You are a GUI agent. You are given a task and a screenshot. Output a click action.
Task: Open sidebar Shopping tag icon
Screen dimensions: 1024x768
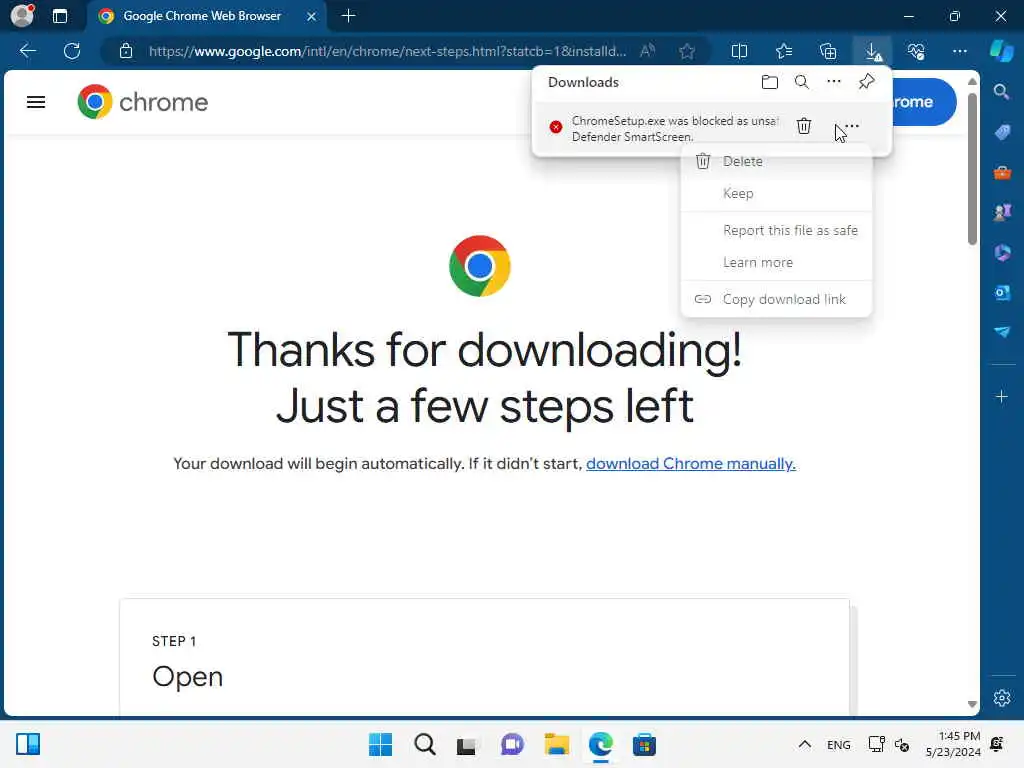coord(1002,133)
